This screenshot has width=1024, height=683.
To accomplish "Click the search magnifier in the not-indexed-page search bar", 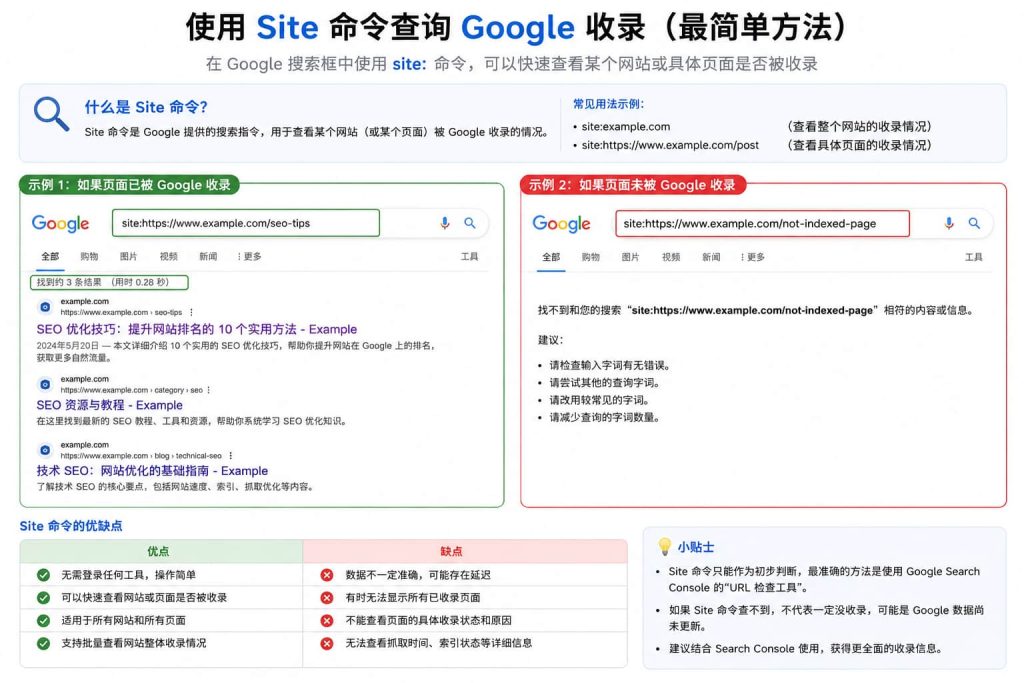I will 974,223.
